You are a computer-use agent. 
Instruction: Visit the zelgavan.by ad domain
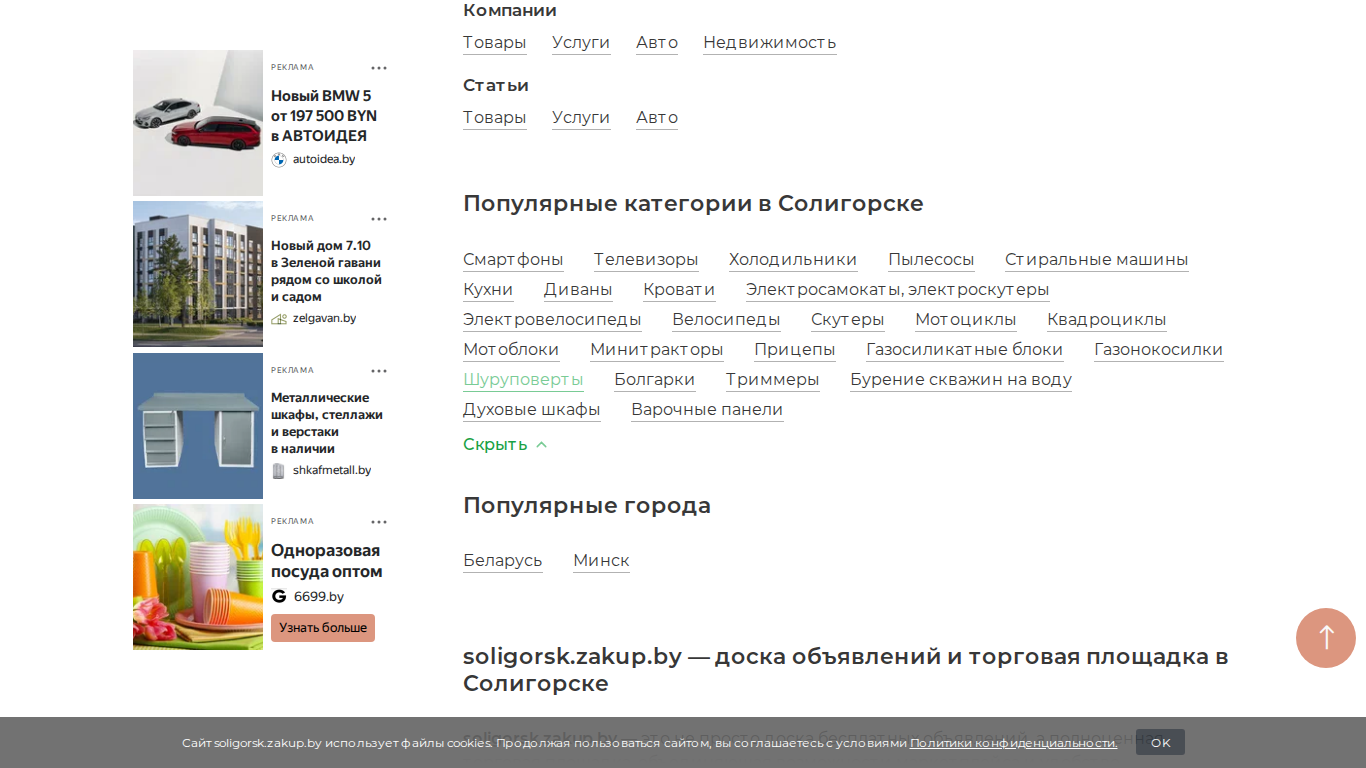[x=324, y=318]
